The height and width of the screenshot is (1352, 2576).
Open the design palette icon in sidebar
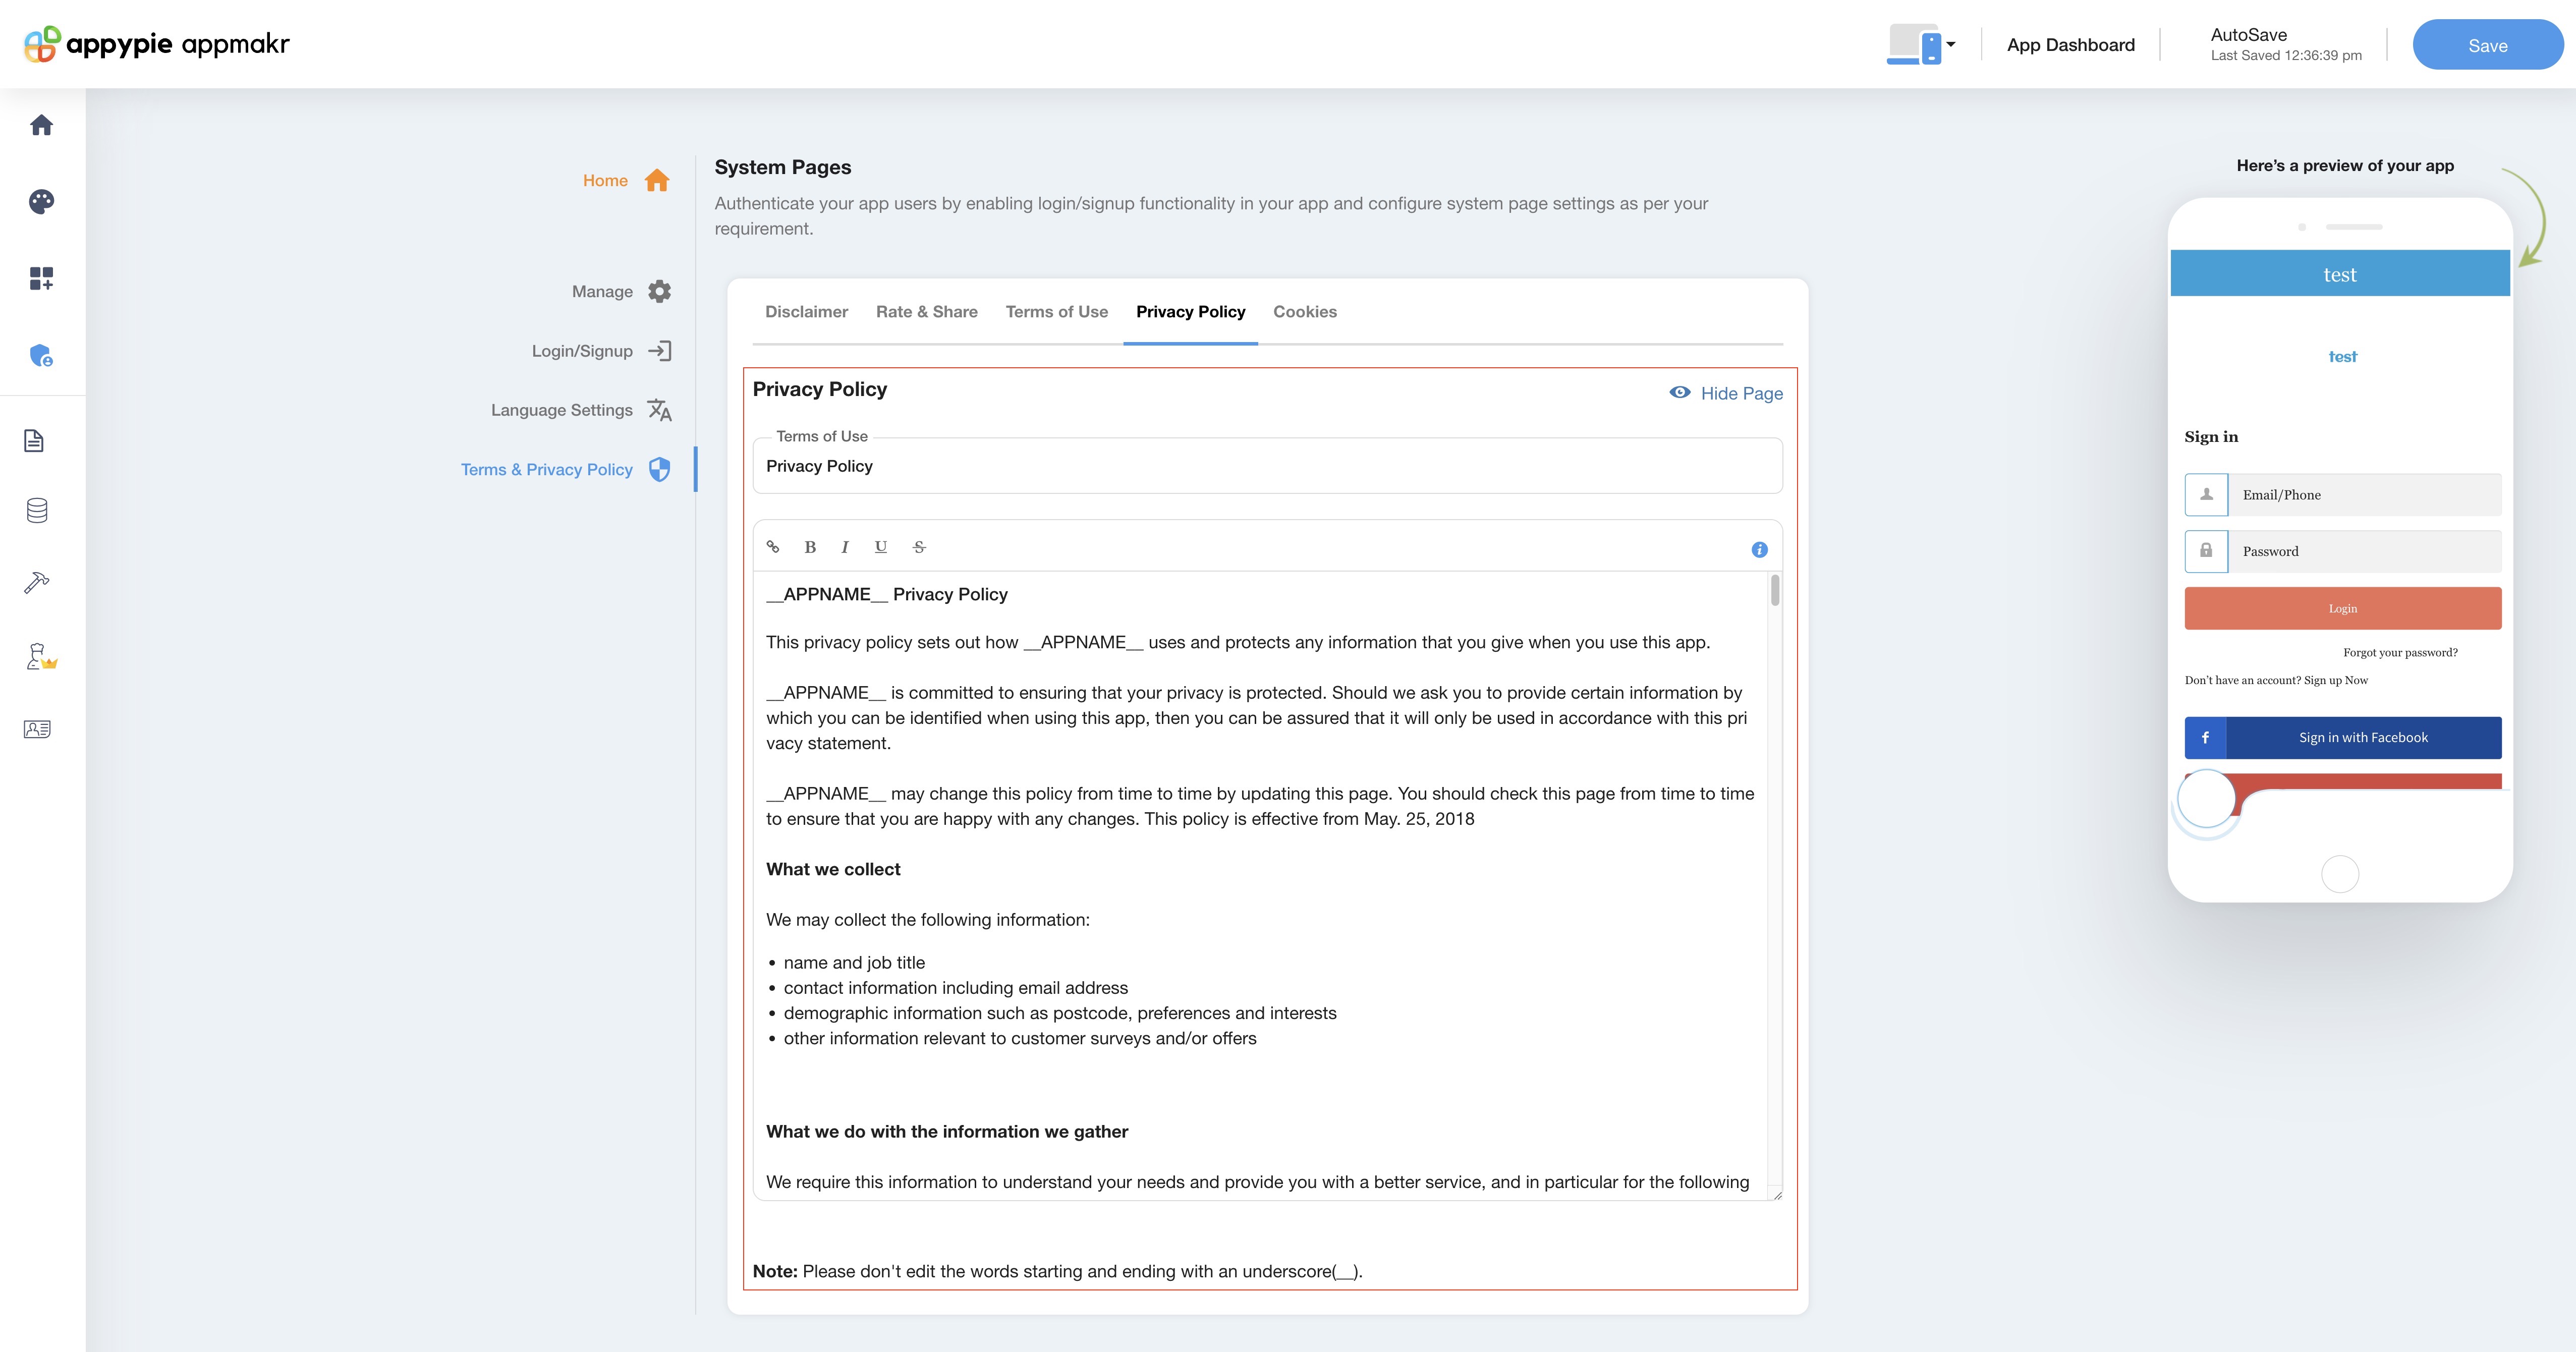[x=41, y=202]
